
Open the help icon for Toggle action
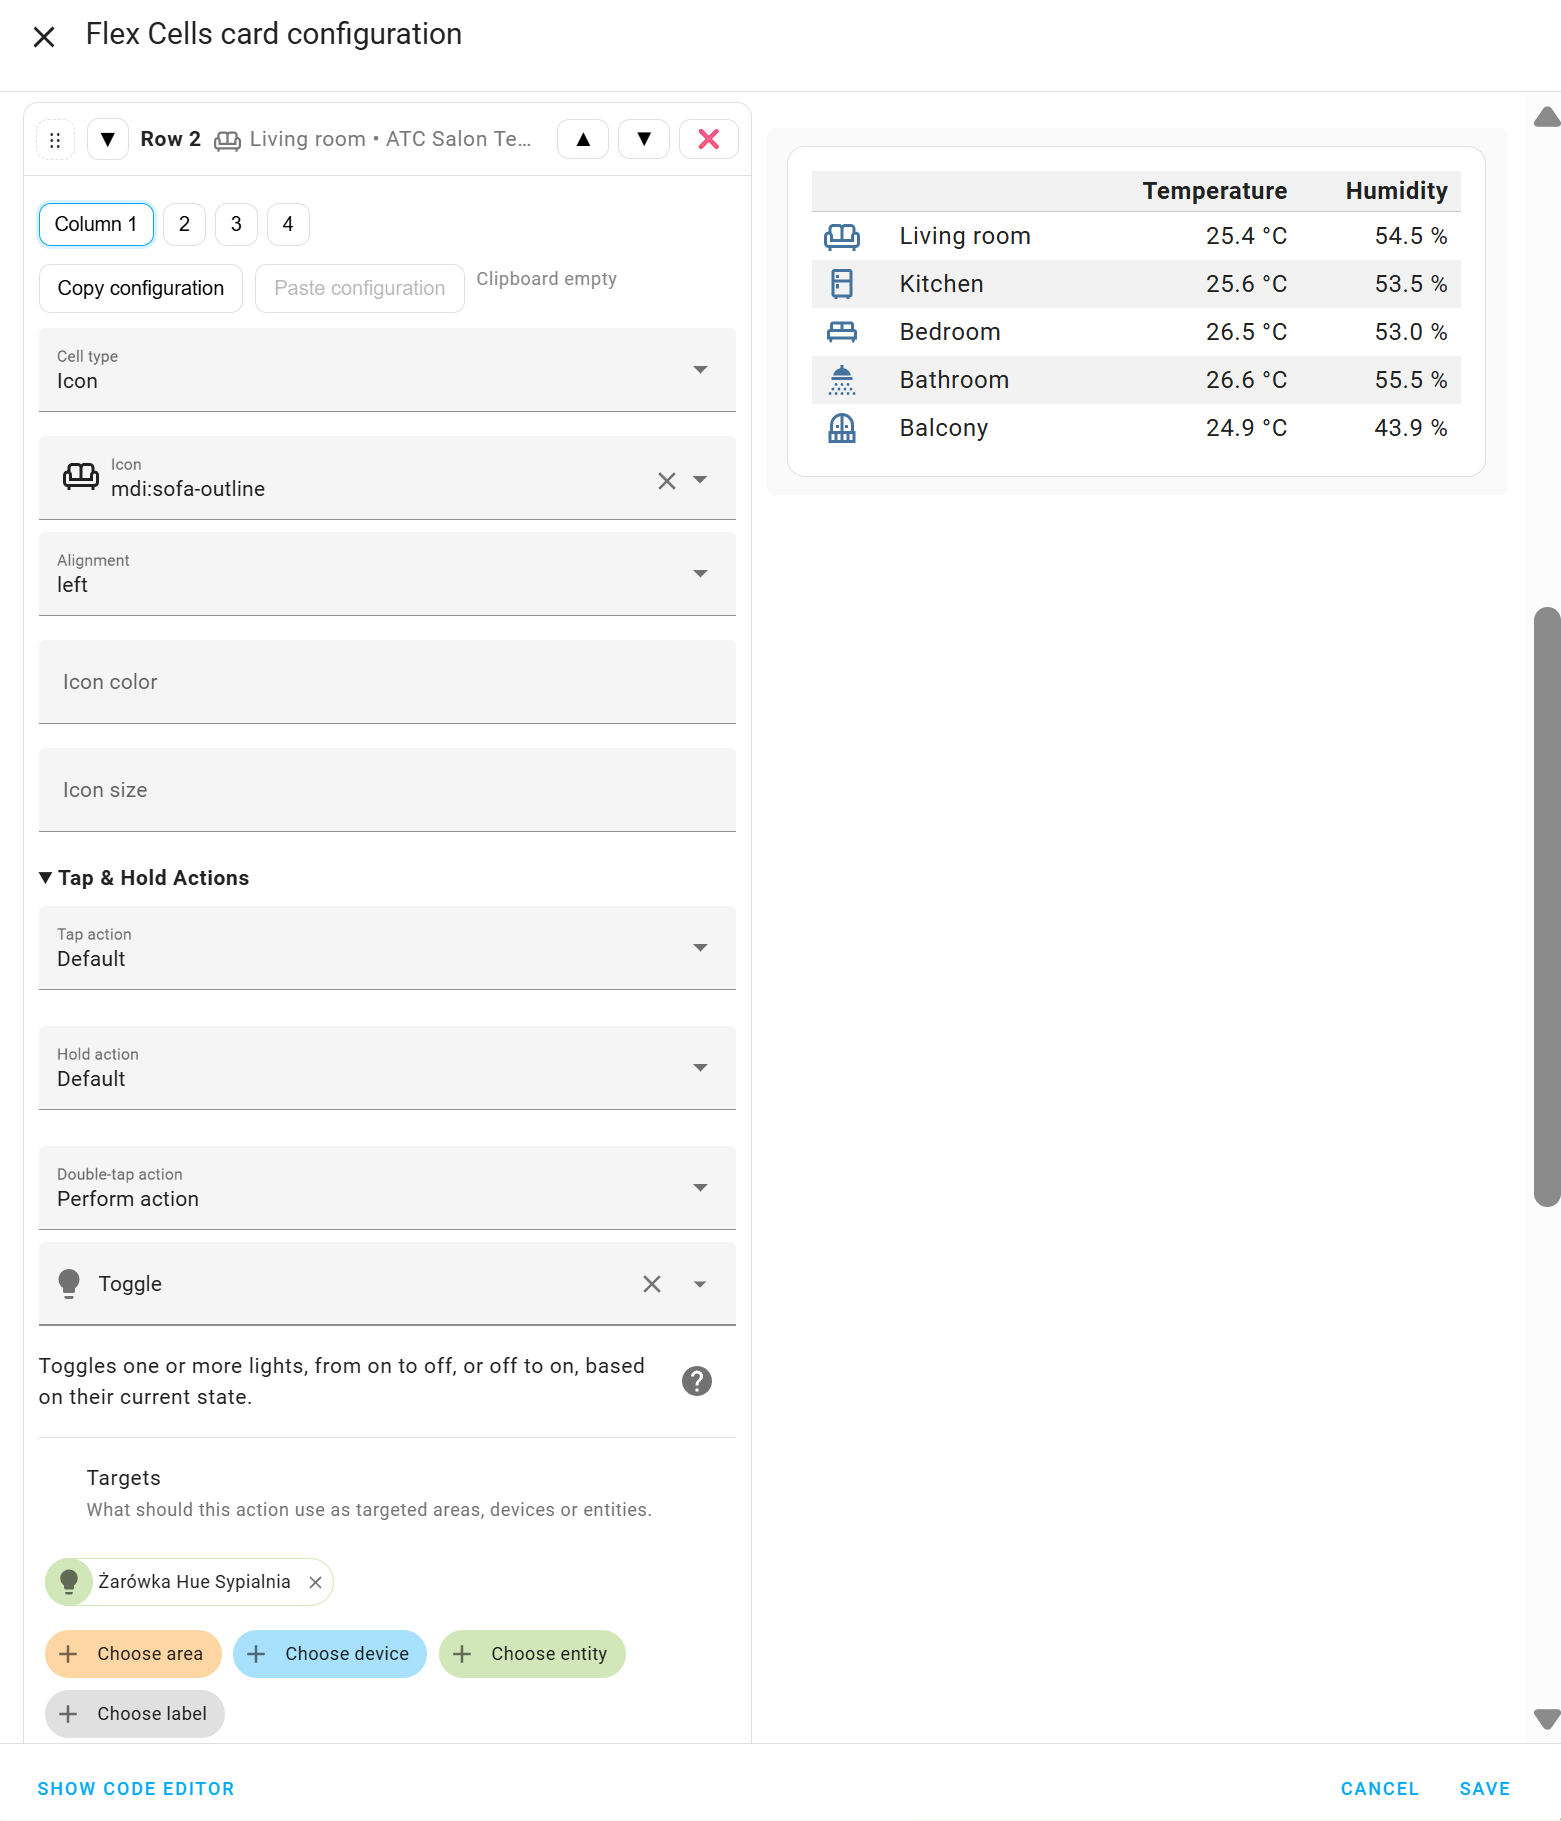[696, 1381]
